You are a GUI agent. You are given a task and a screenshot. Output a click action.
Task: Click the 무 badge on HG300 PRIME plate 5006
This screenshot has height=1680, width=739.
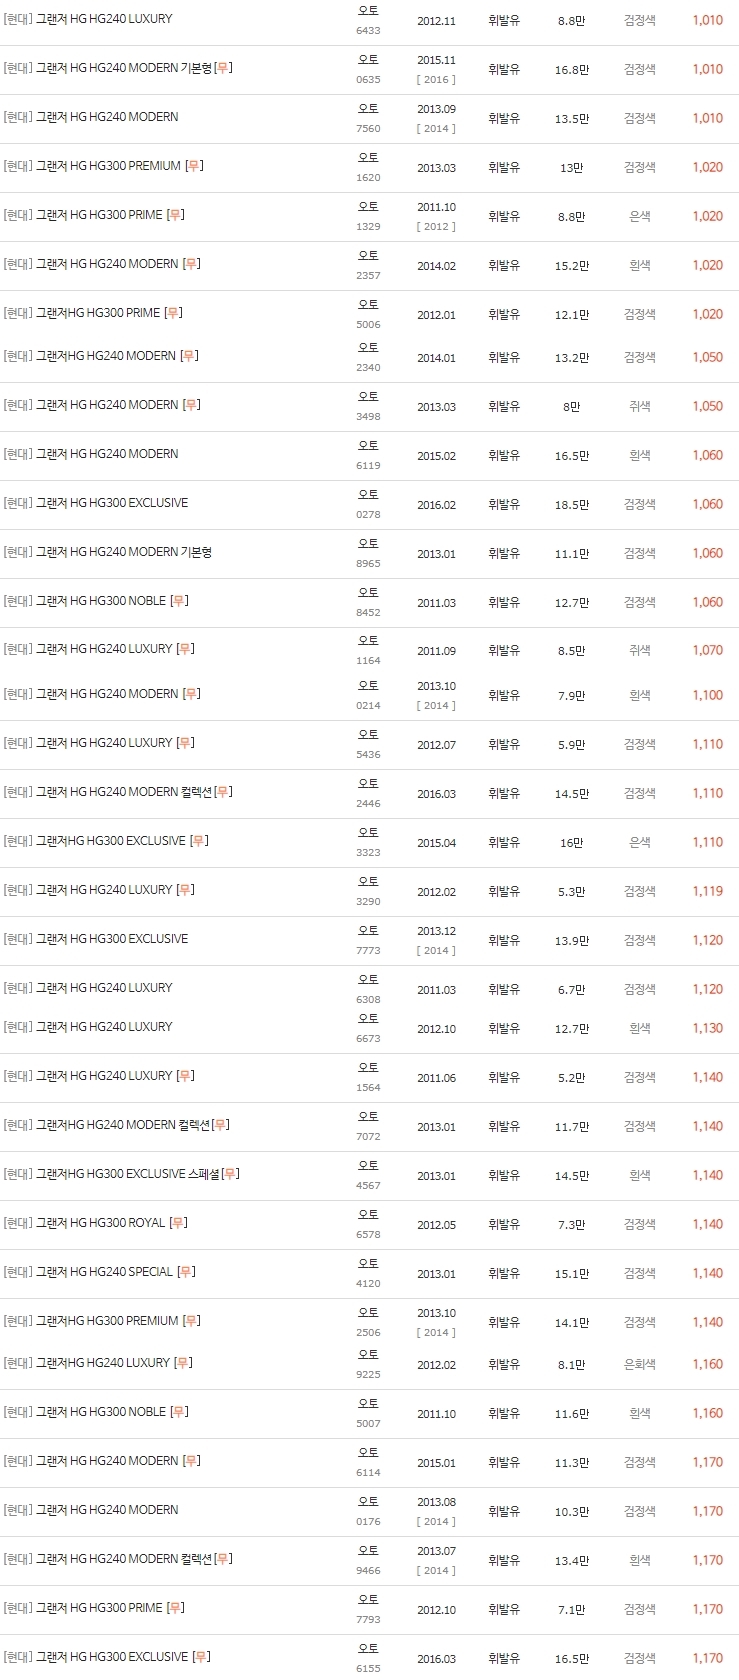coord(173,313)
